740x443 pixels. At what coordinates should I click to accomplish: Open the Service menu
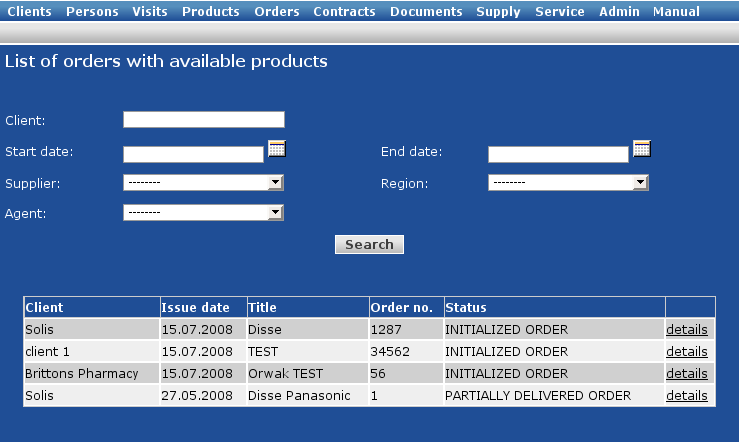(560, 11)
